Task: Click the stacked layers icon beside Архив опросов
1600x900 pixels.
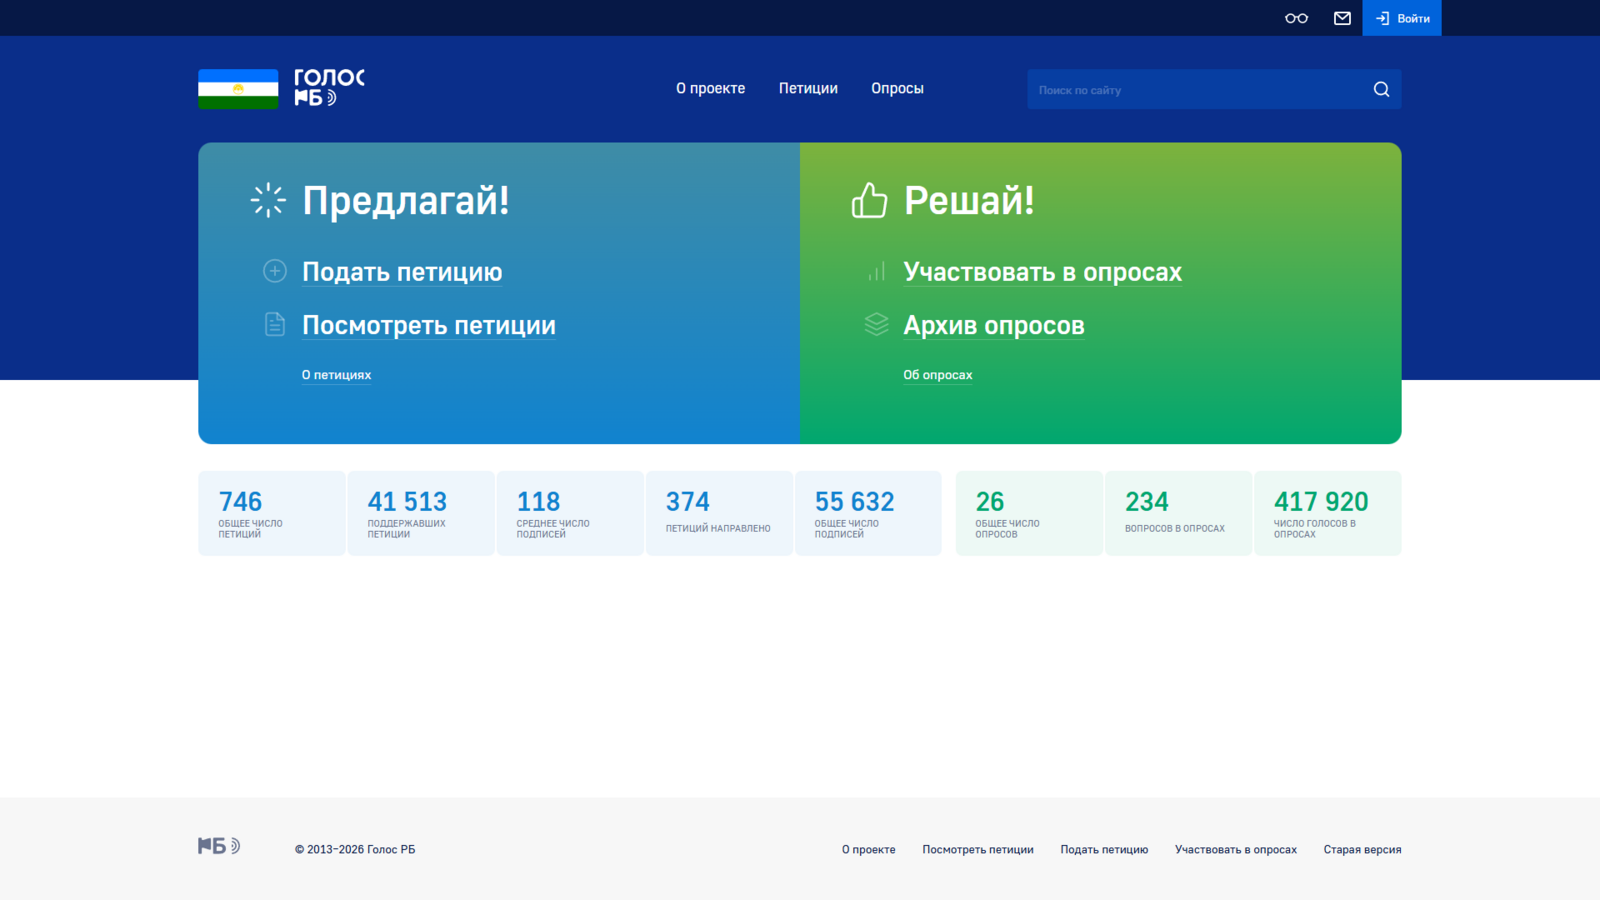Action: (x=875, y=324)
